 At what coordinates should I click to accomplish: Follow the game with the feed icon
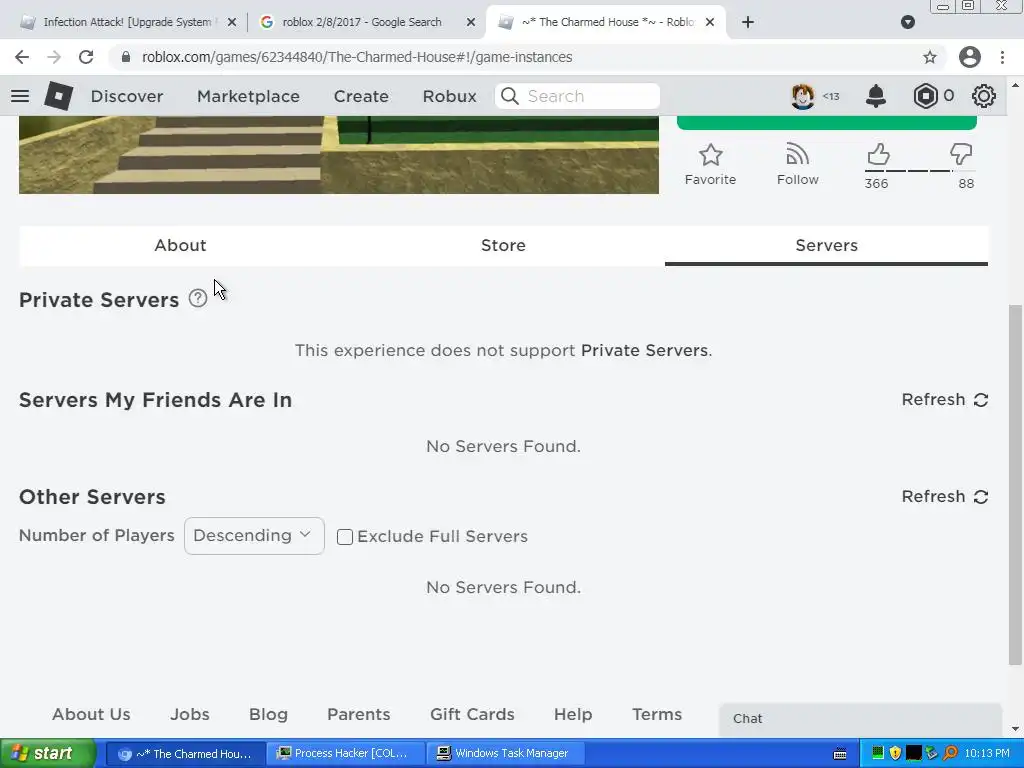coord(797,154)
